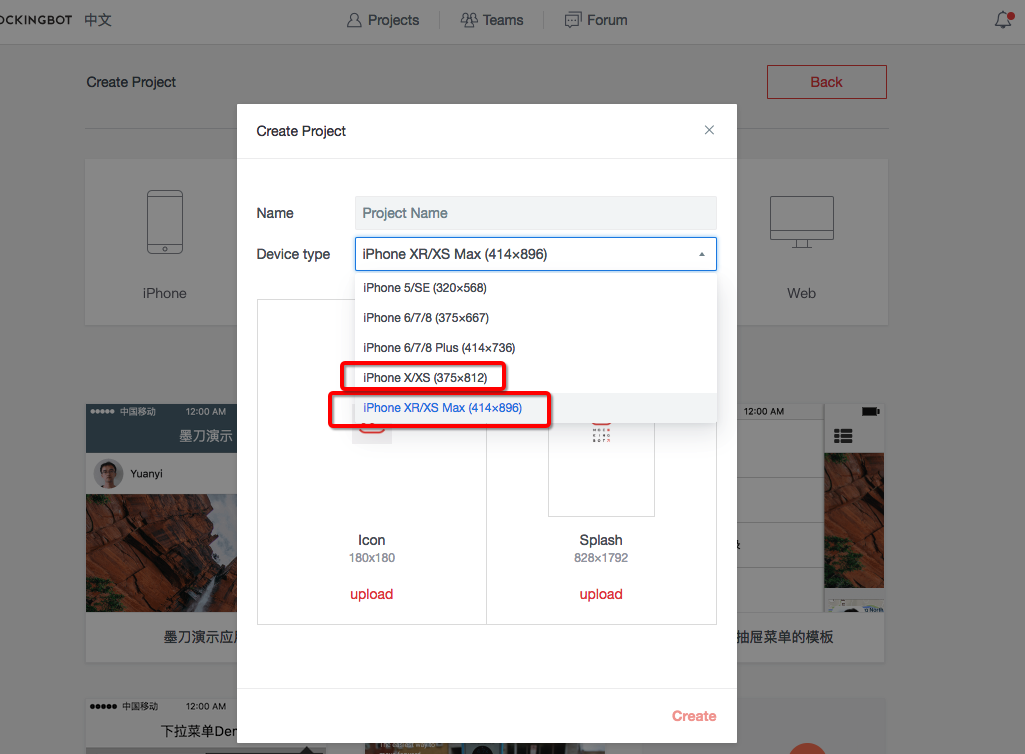Choose iPhone 6/7/8 Plus (414×736) option
This screenshot has width=1025, height=754.
click(439, 348)
